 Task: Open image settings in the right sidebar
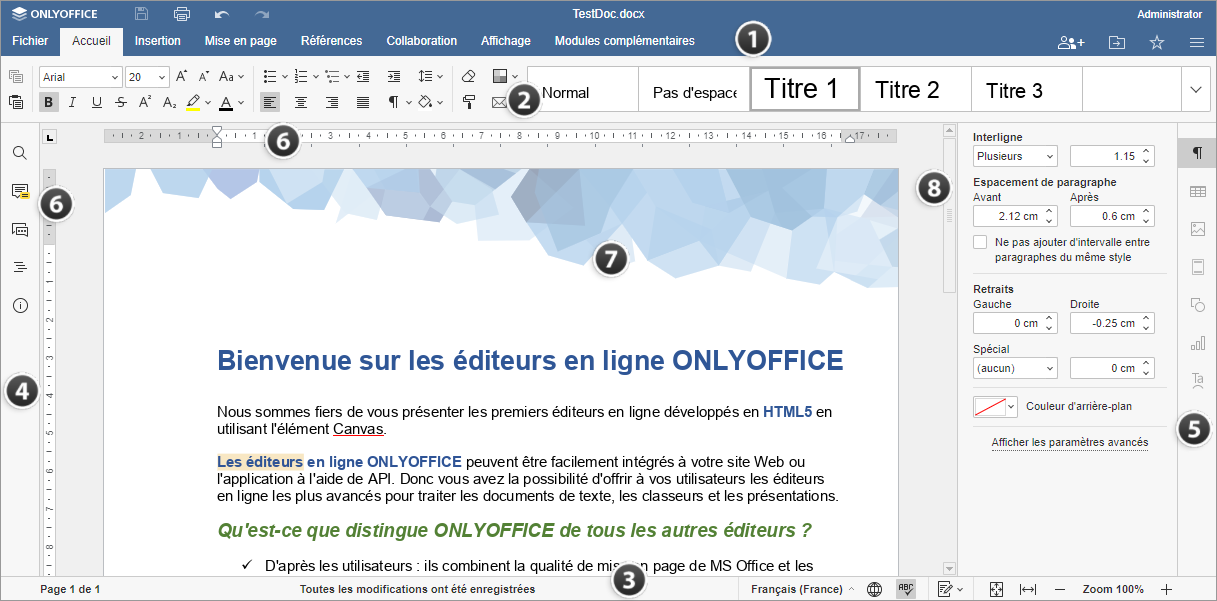(x=1197, y=229)
